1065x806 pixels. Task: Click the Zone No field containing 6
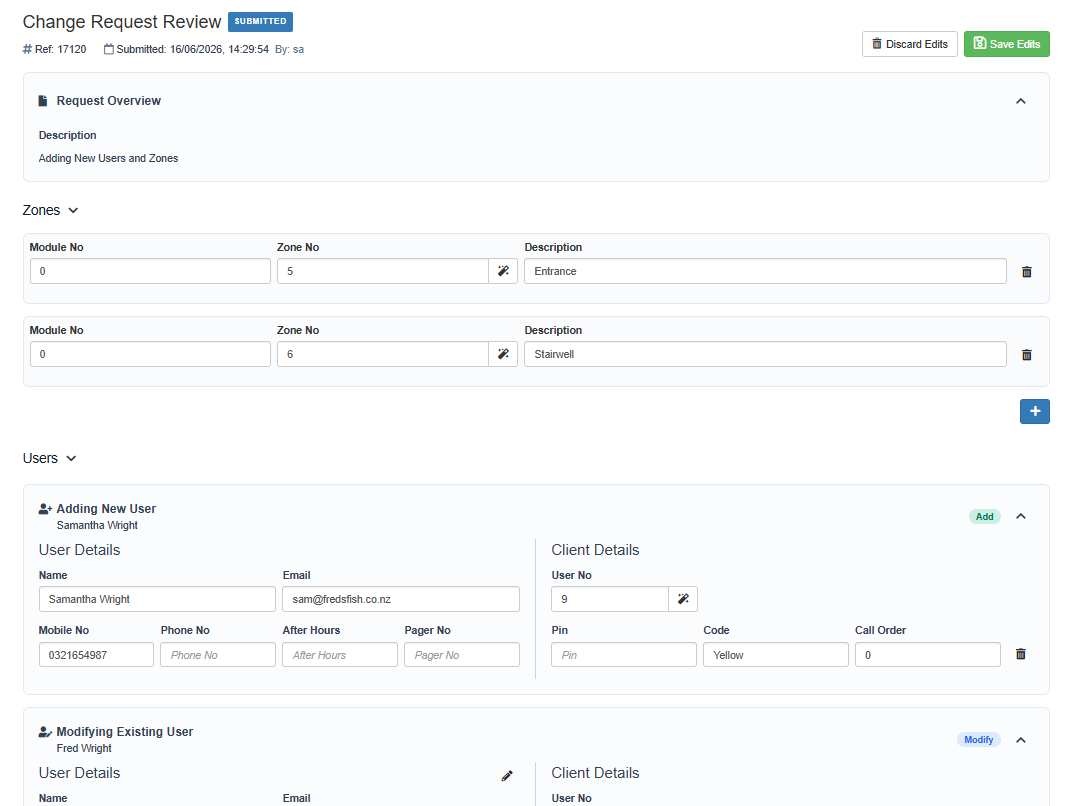click(x=383, y=354)
